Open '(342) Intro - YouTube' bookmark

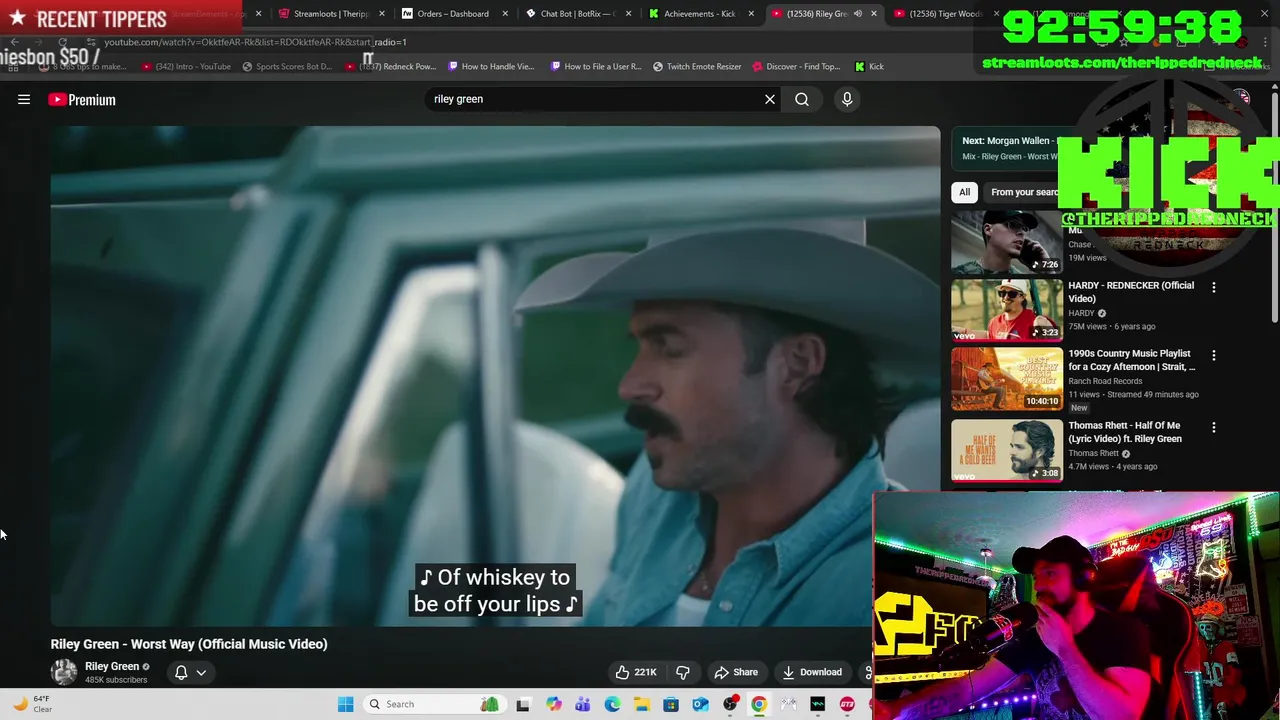pyautogui.click(x=186, y=67)
